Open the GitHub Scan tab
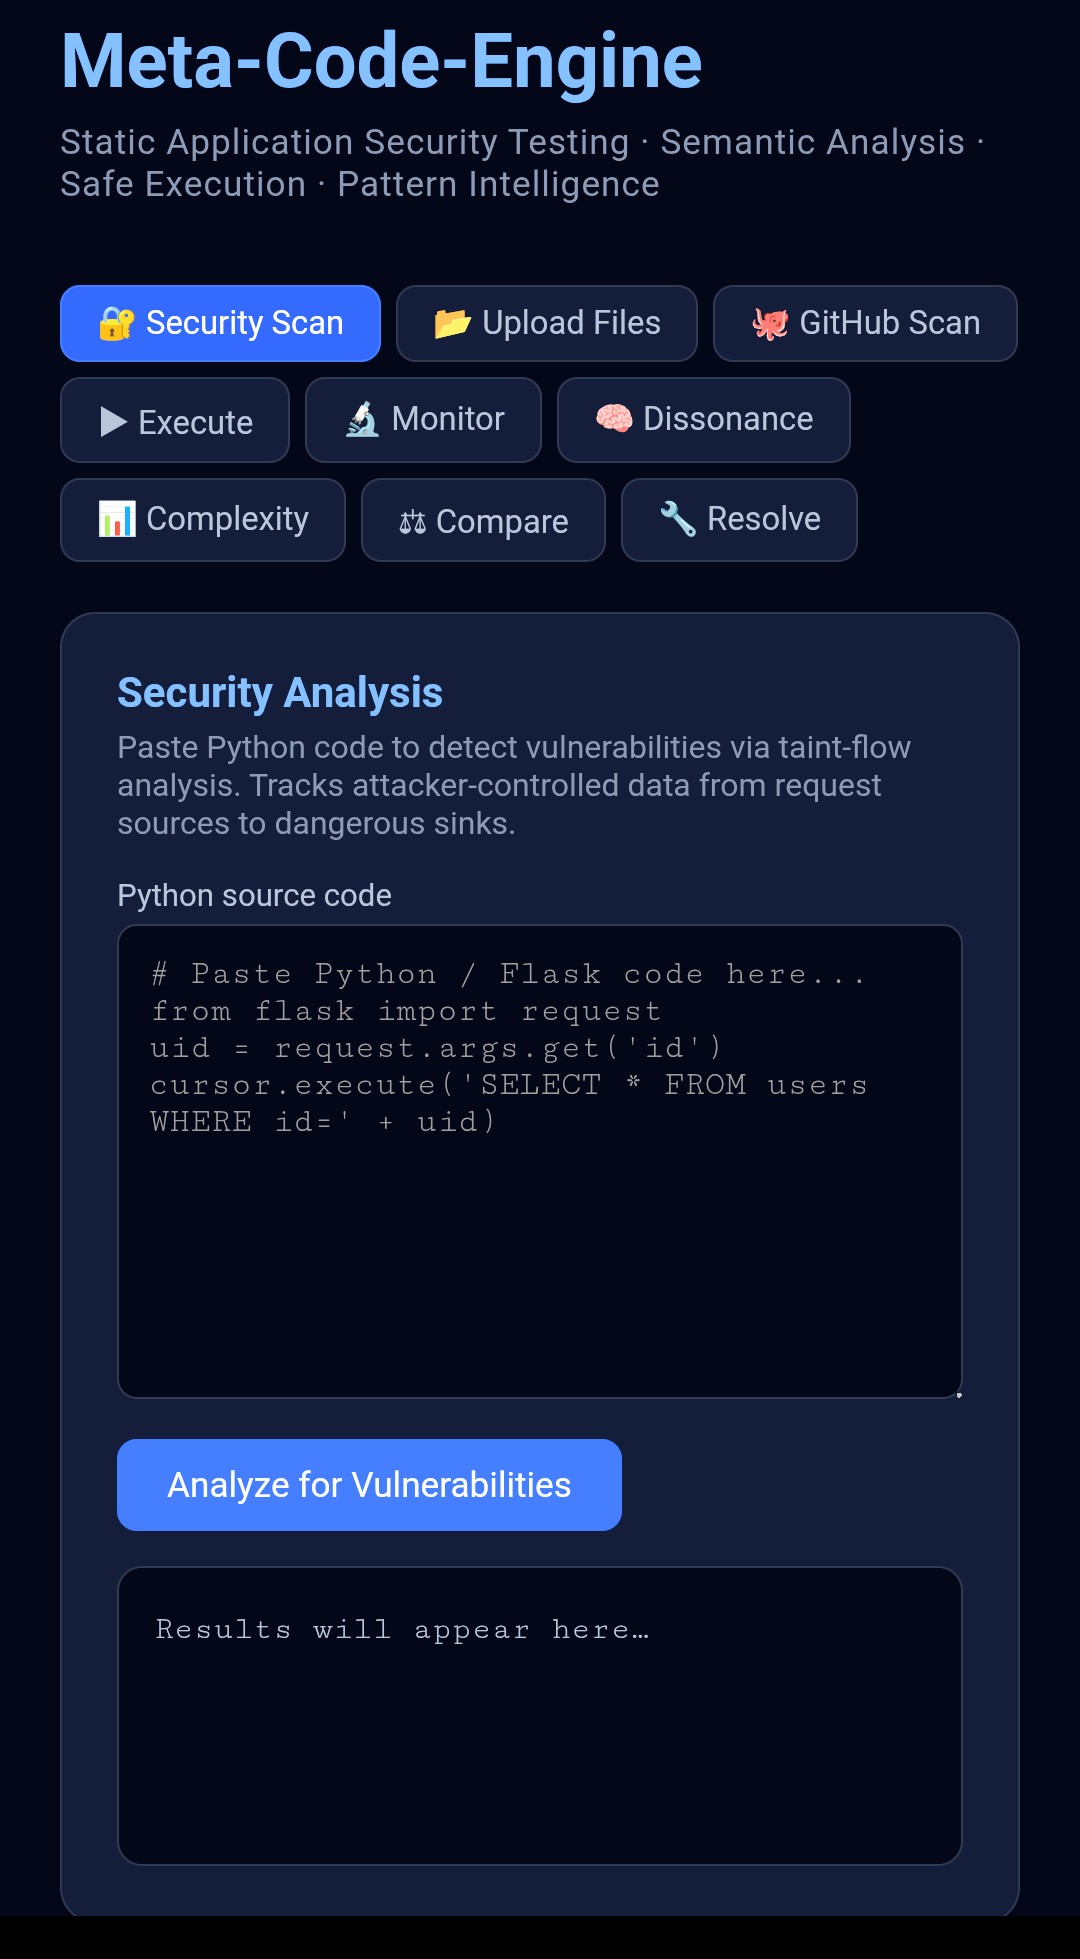This screenshot has width=1080, height=1959. 864,322
